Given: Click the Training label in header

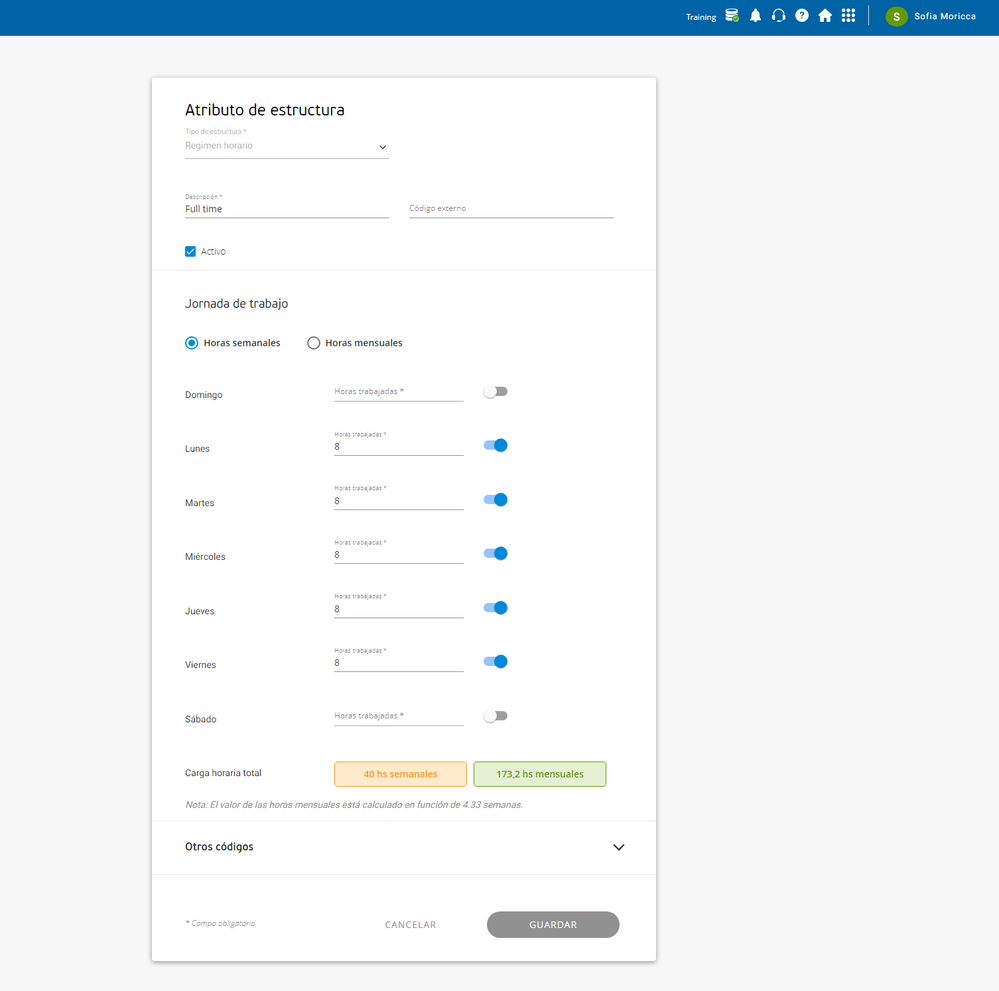Looking at the screenshot, I should click(701, 17).
